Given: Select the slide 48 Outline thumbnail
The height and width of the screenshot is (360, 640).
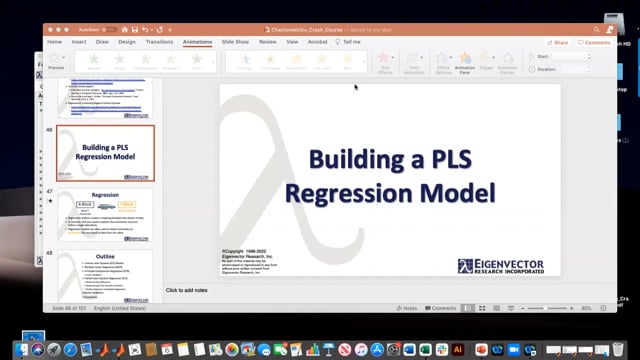Looking at the screenshot, I should pyautogui.click(x=105, y=276).
